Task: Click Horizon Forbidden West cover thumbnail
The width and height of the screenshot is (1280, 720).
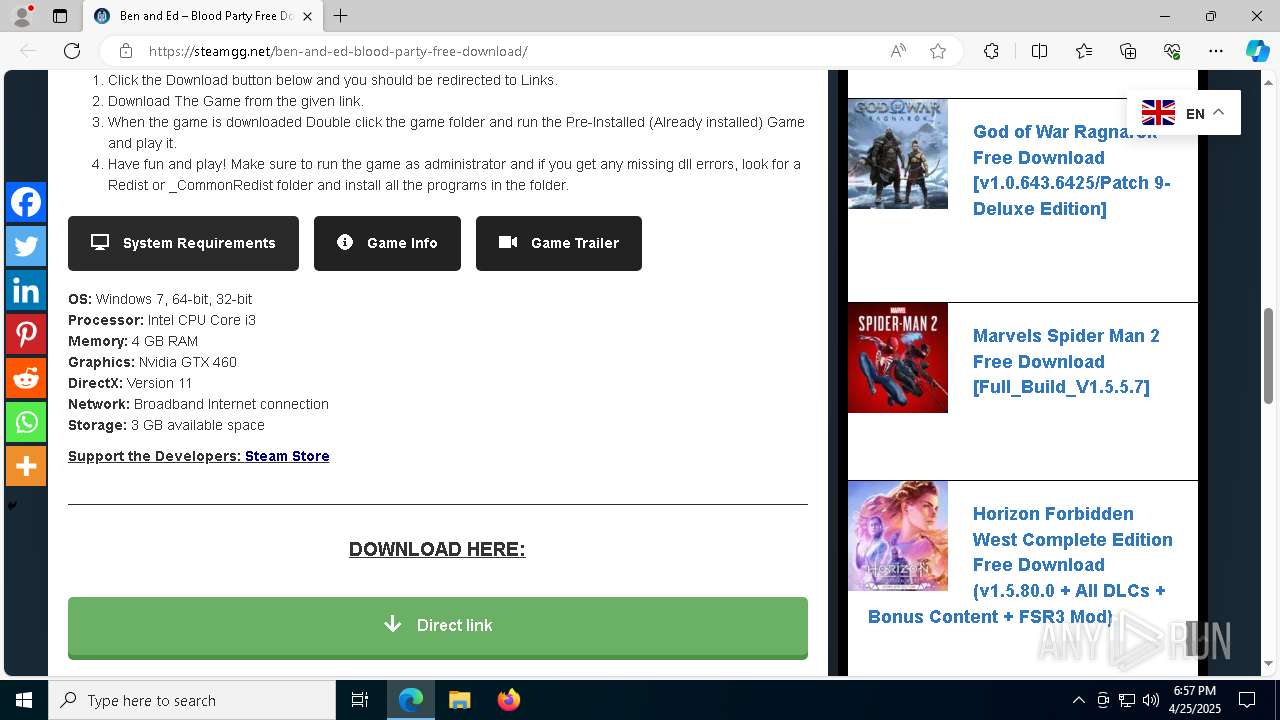Action: [x=898, y=536]
